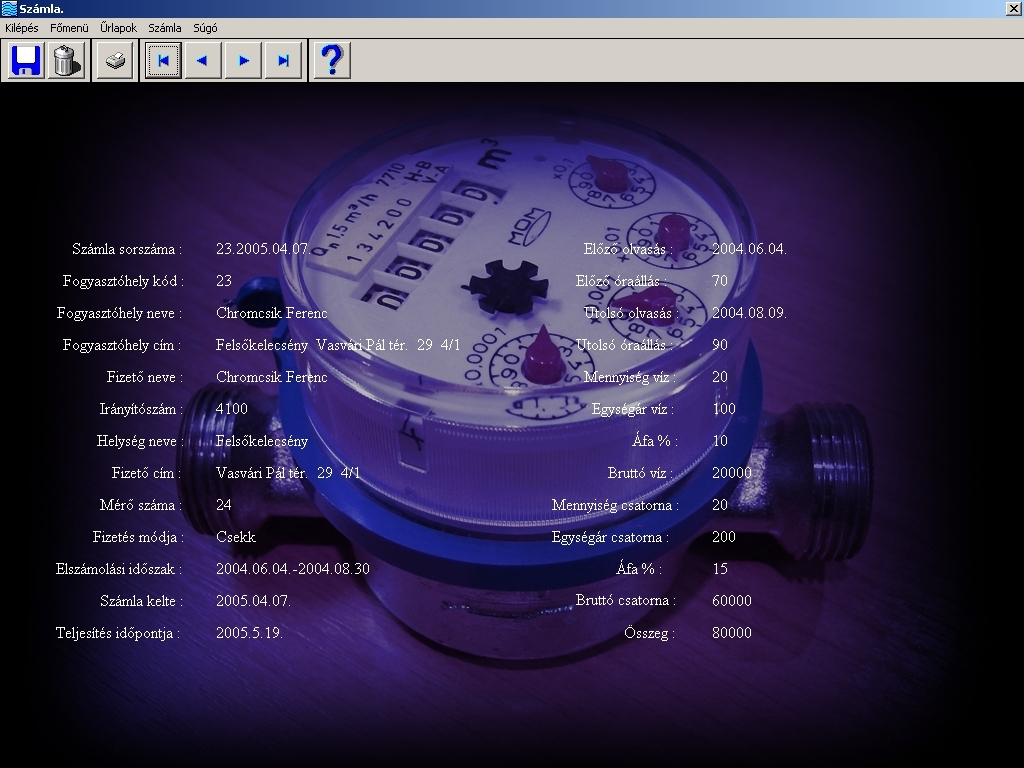Click the Bruttó csatorna label
This screenshot has height=768, width=1024.
tap(626, 601)
